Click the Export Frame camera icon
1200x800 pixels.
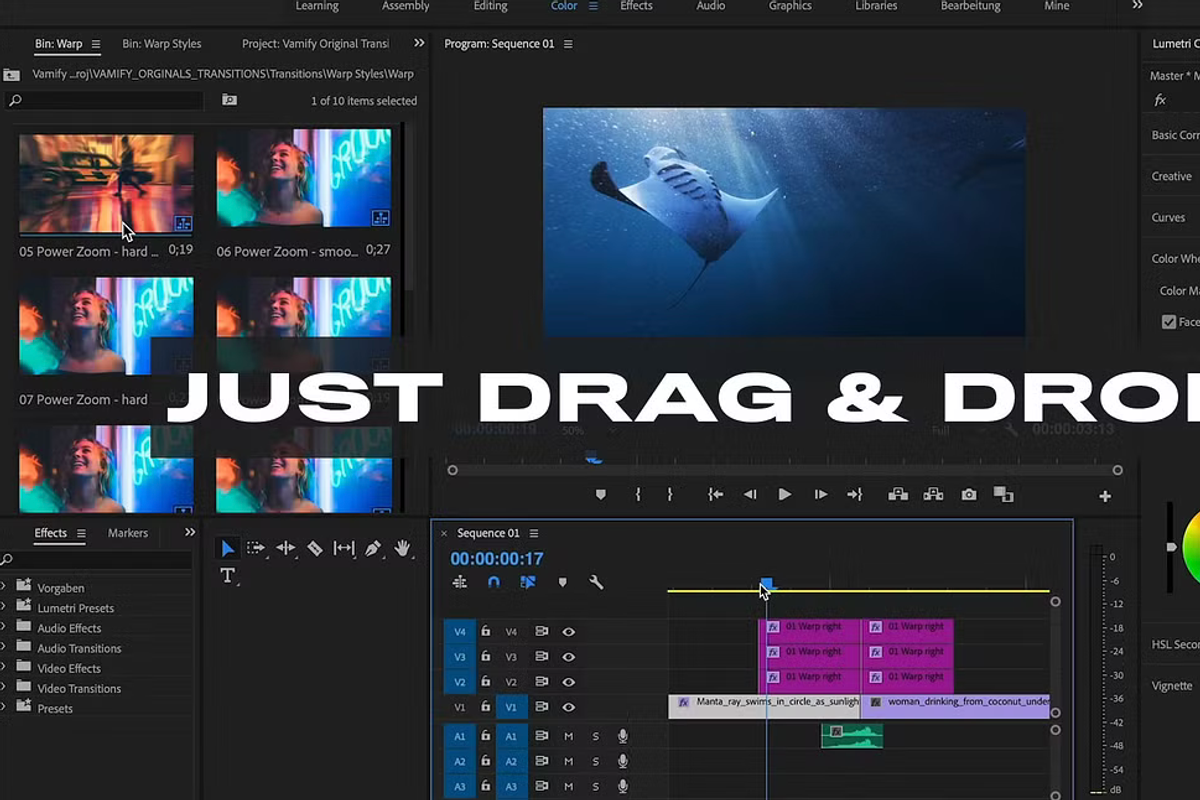point(968,495)
